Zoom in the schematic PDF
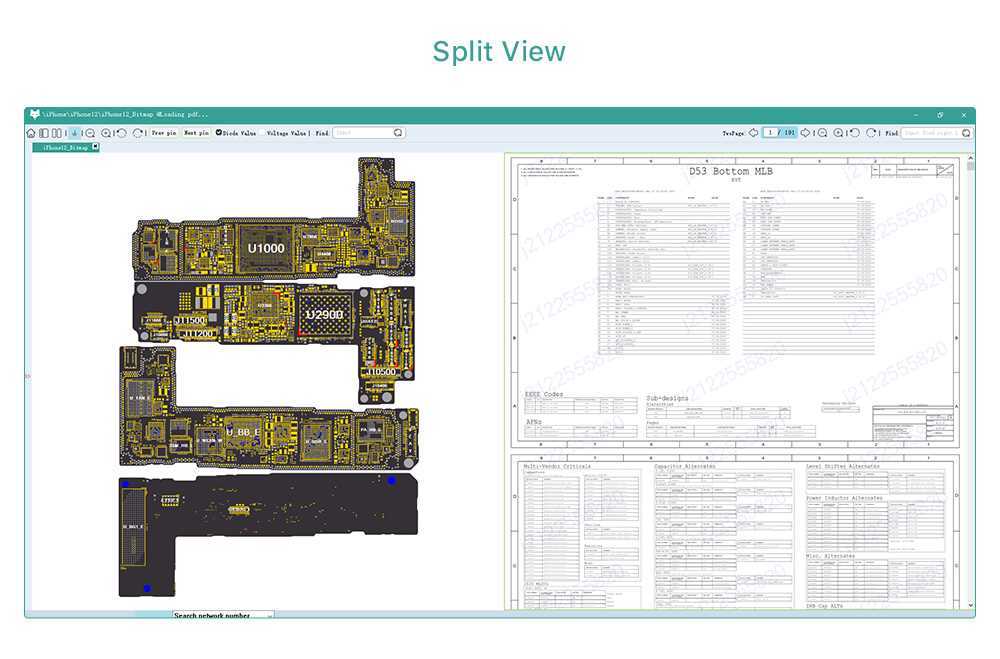The height and width of the screenshot is (659, 1000). 838,133
